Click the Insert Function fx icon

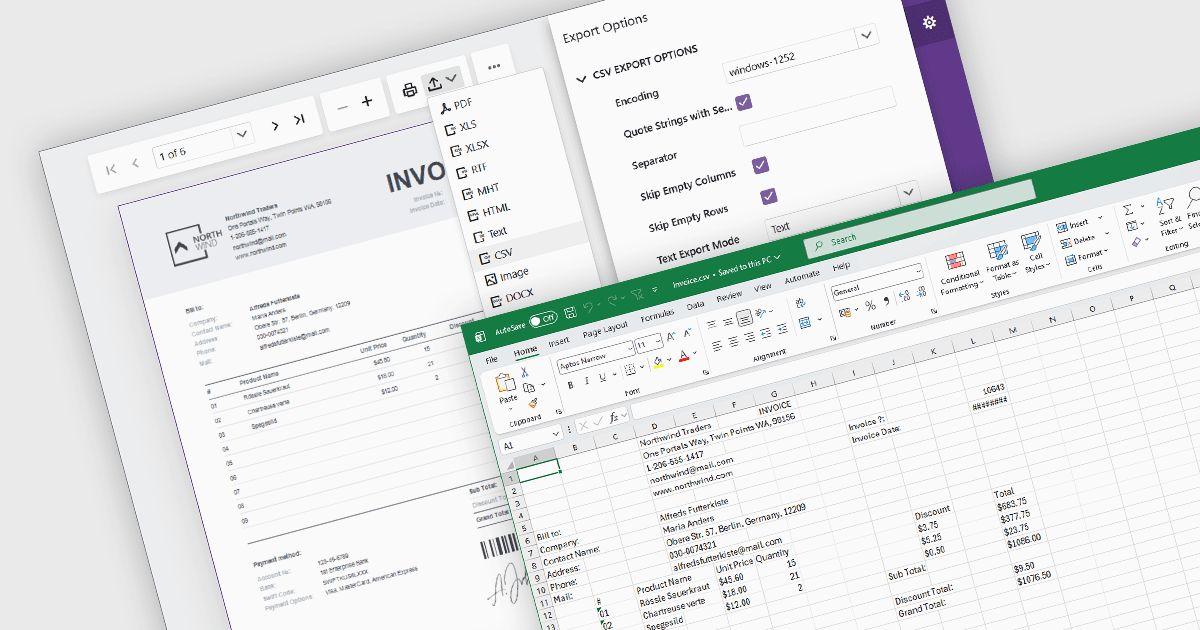click(613, 418)
